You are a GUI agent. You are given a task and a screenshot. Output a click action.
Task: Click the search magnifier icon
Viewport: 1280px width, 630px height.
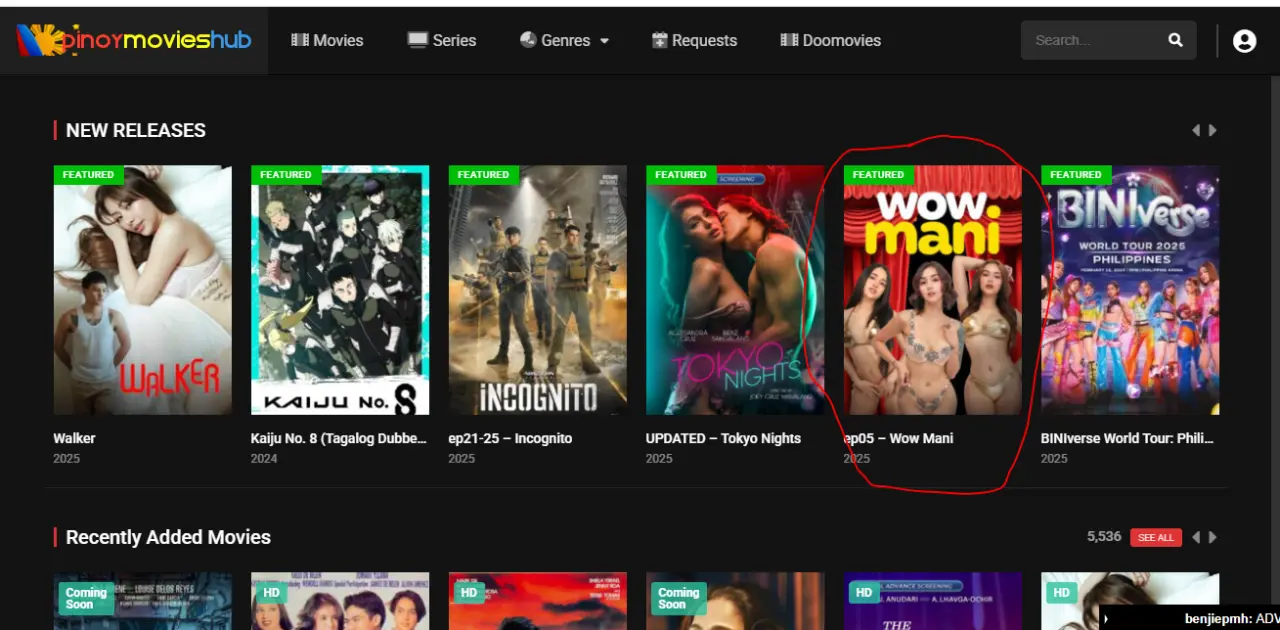tap(1175, 40)
